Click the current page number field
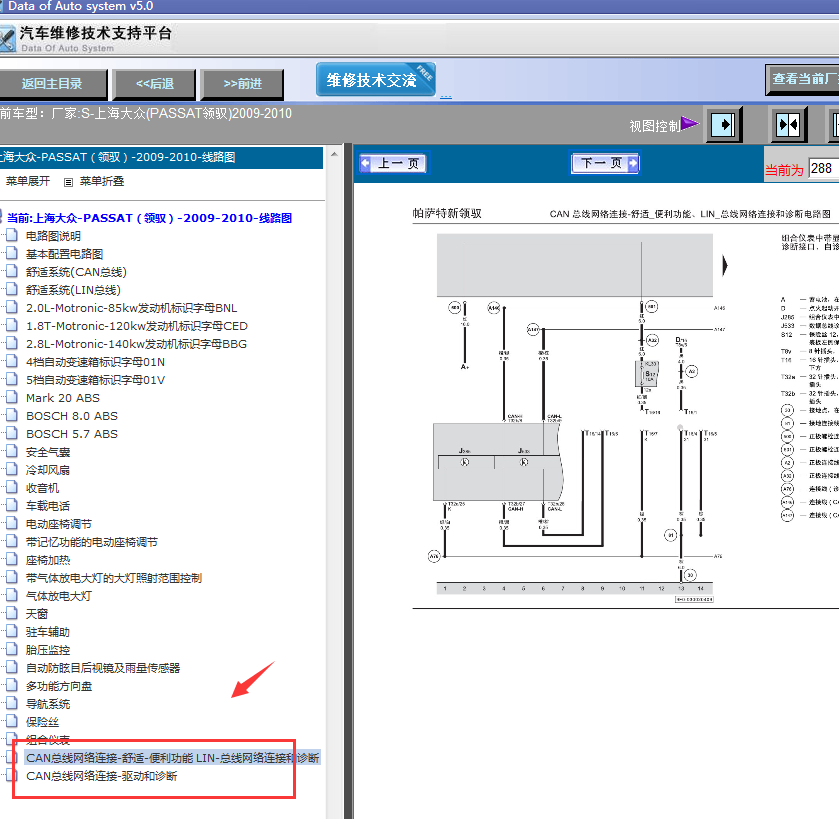Screen dimensions: 839x819 823,170
